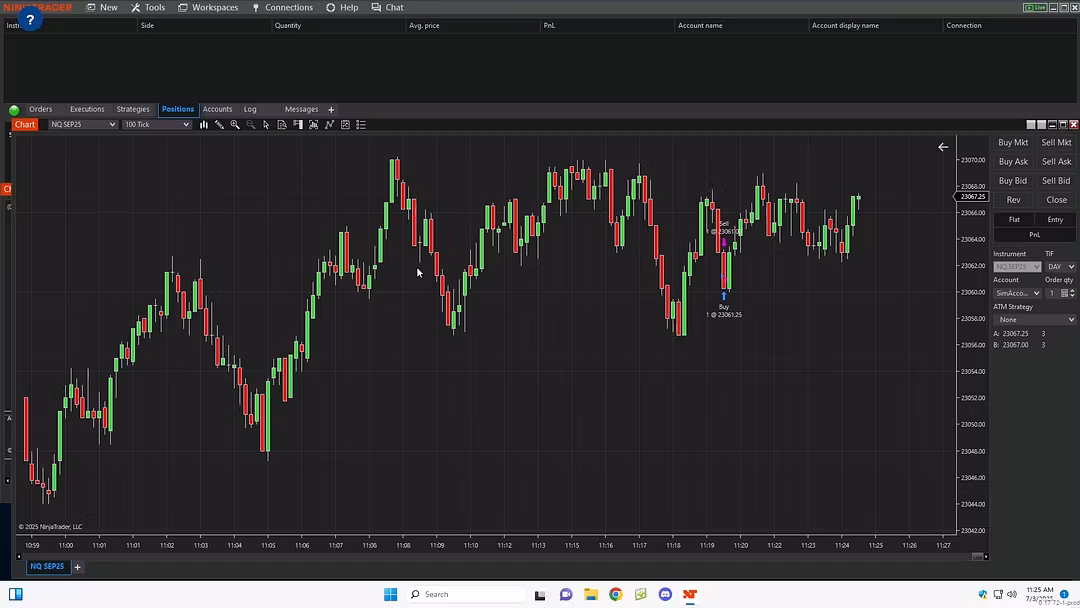Click the Close position button

tap(1057, 200)
